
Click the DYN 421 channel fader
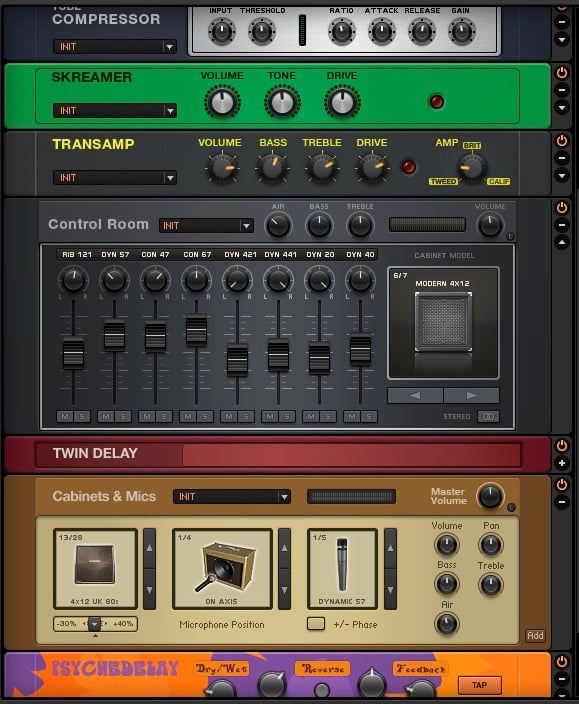pos(237,361)
